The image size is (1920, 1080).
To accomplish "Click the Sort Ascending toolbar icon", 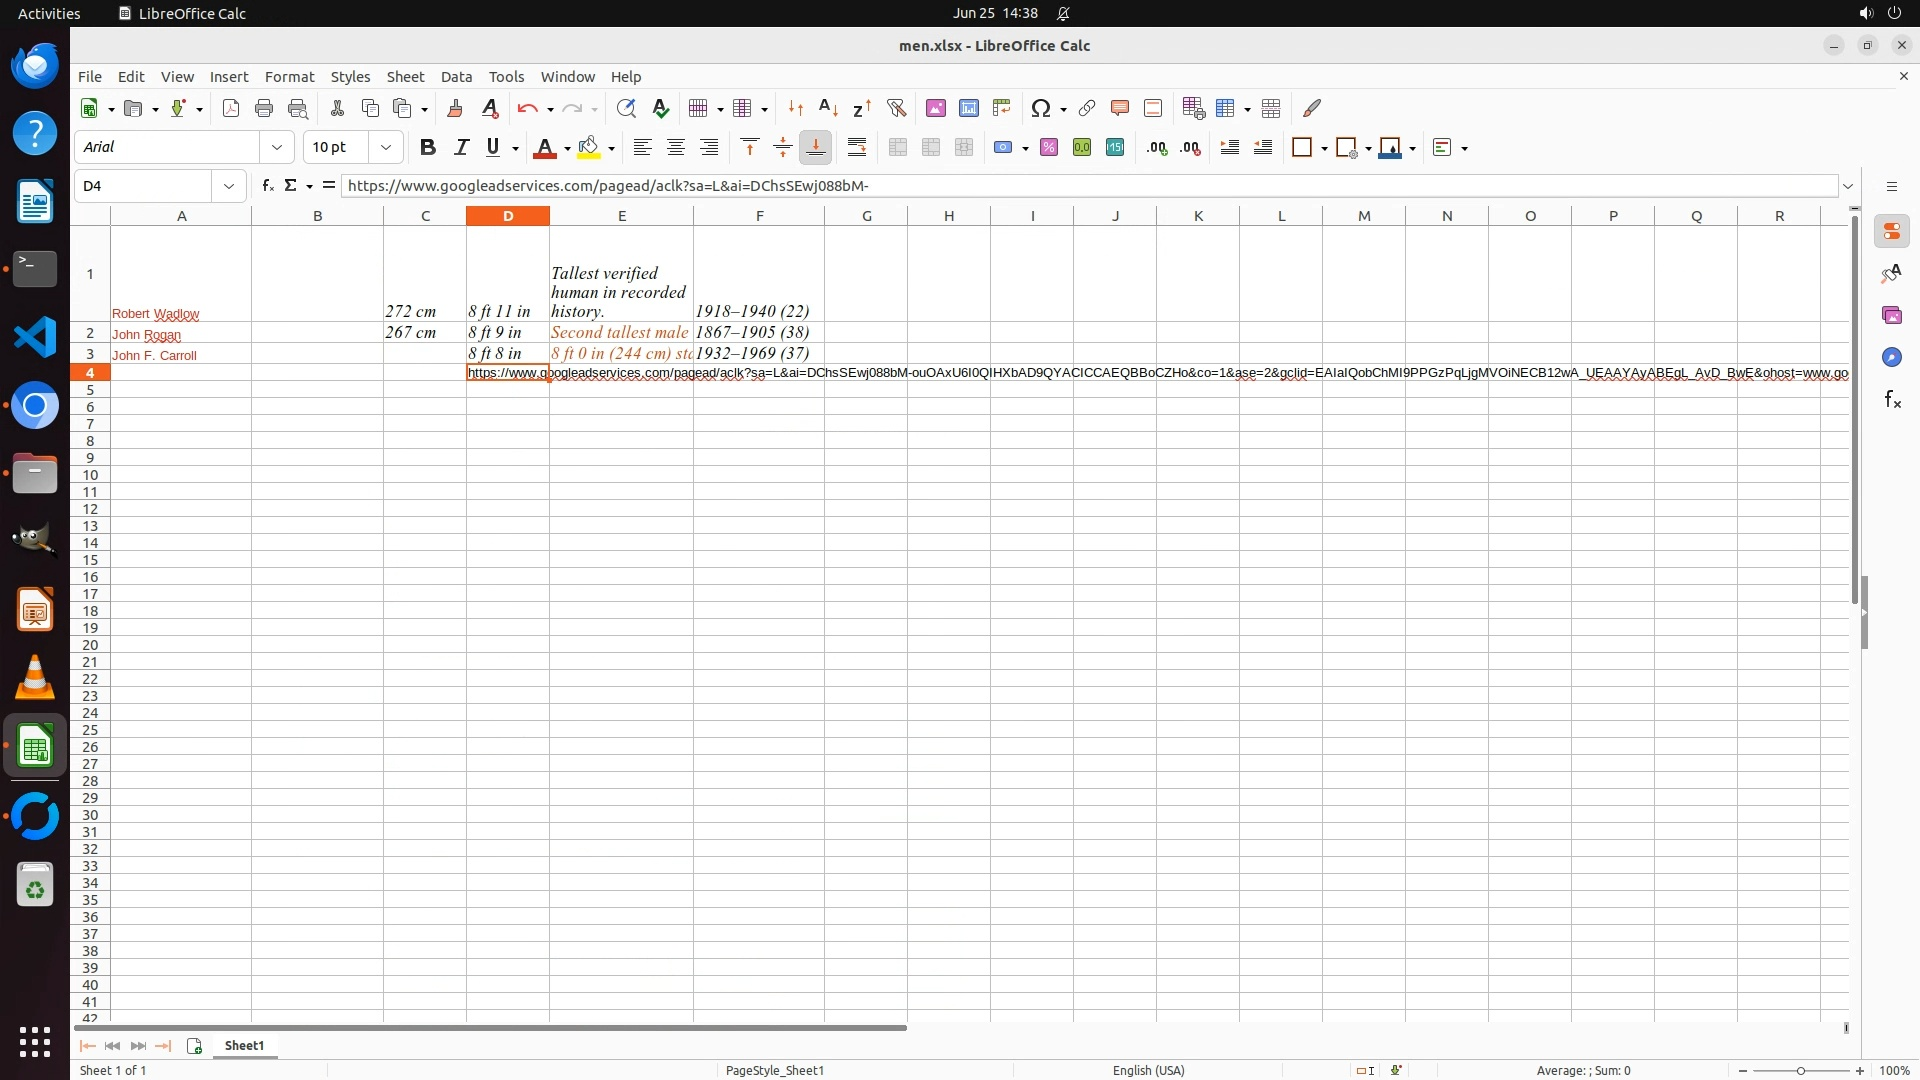I will point(828,108).
